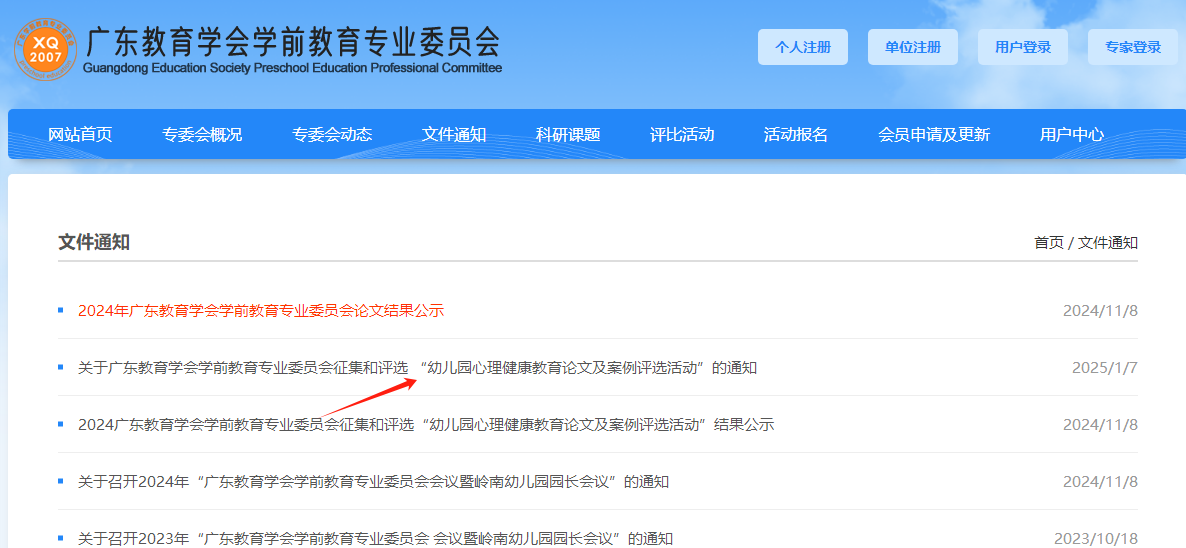Open the 活动报名 menu item

point(796,135)
